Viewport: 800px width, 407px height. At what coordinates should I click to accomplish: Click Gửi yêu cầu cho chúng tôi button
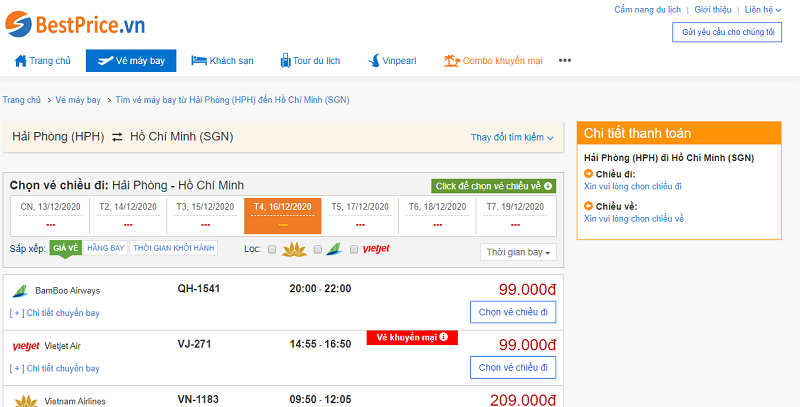click(727, 32)
